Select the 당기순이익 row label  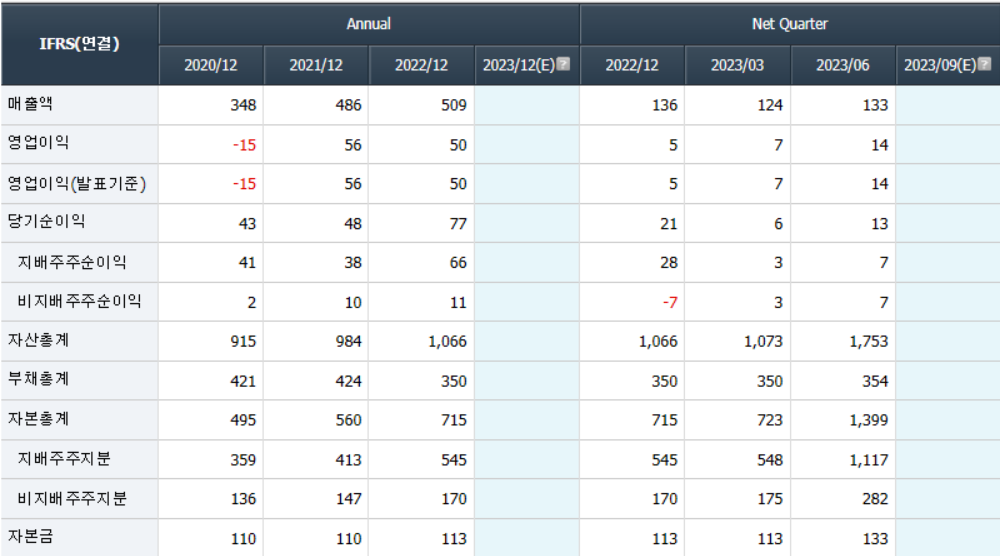click(47, 222)
